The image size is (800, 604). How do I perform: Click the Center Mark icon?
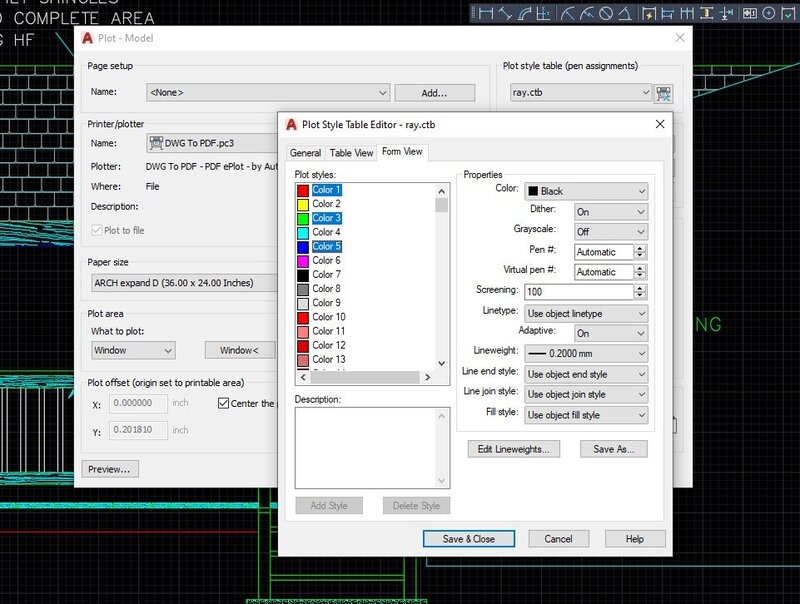pos(768,13)
